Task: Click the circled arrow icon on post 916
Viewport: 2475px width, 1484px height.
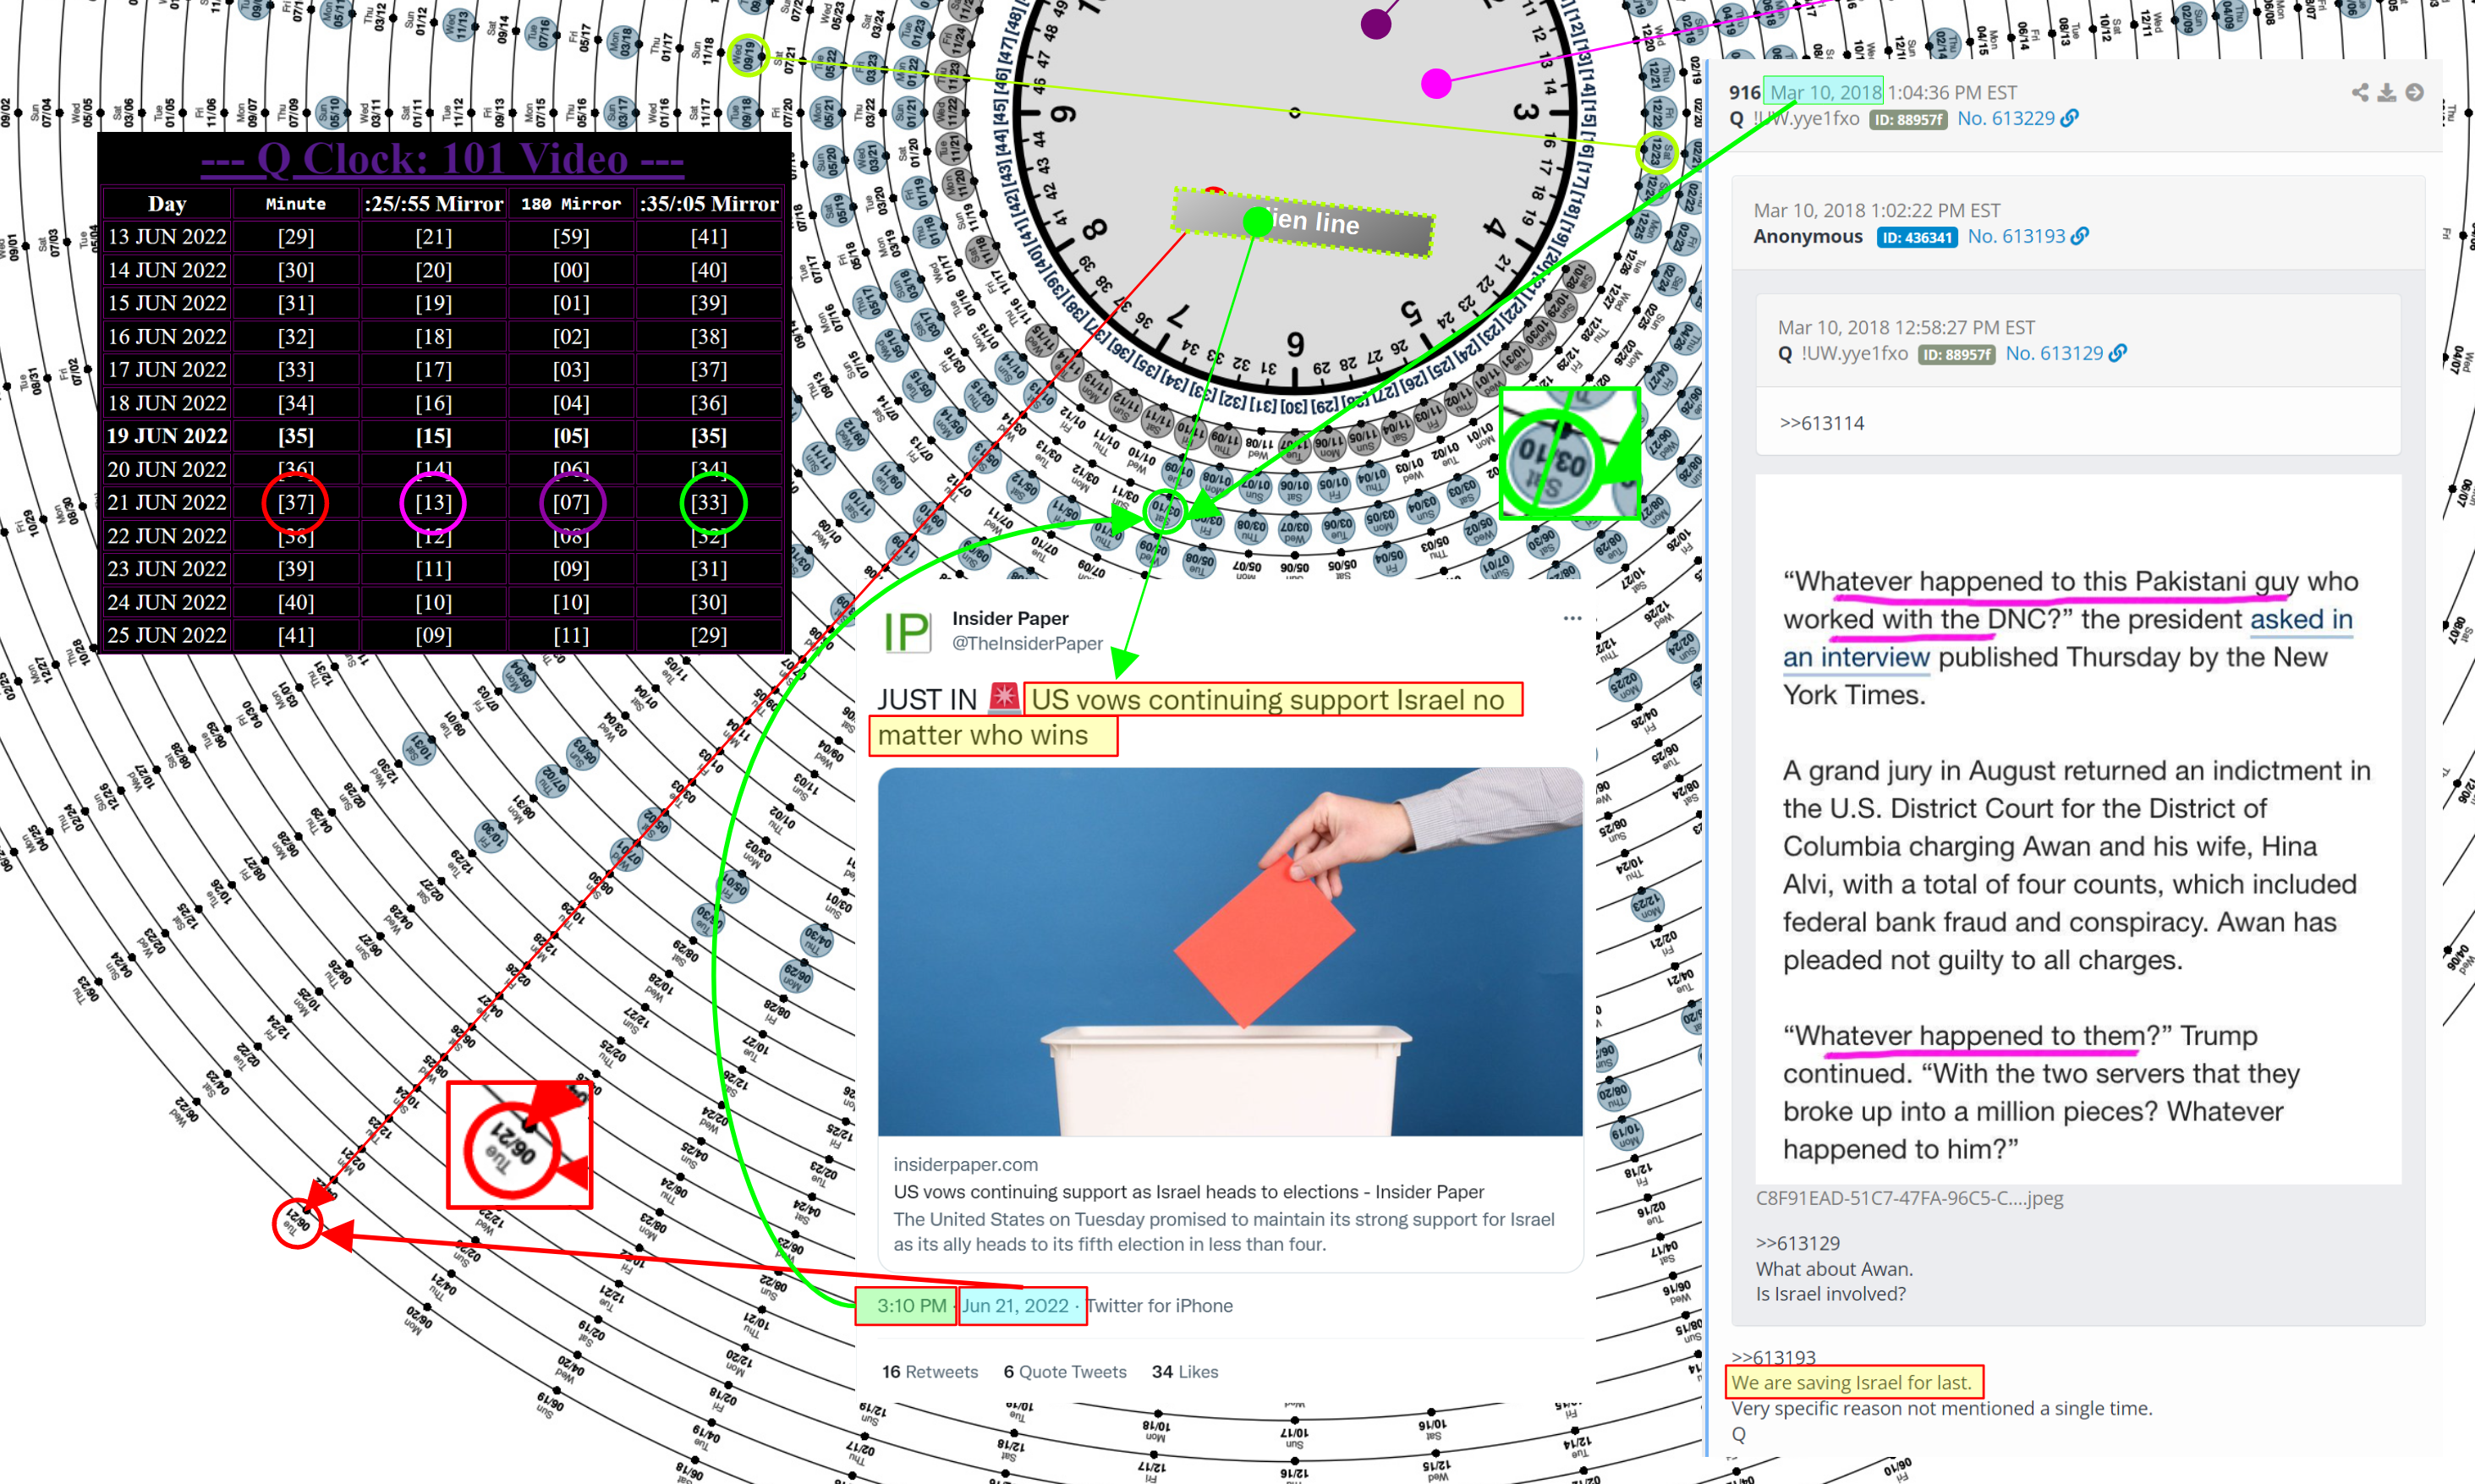Action: (x=2414, y=92)
